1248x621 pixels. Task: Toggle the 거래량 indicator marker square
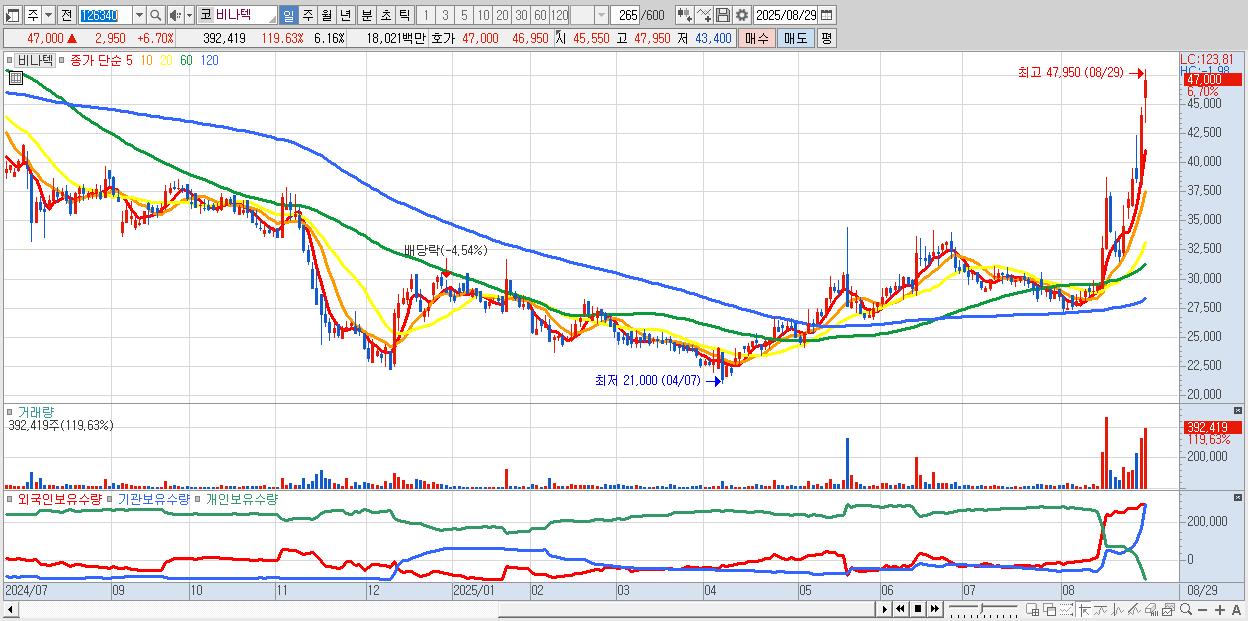click(10, 412)
